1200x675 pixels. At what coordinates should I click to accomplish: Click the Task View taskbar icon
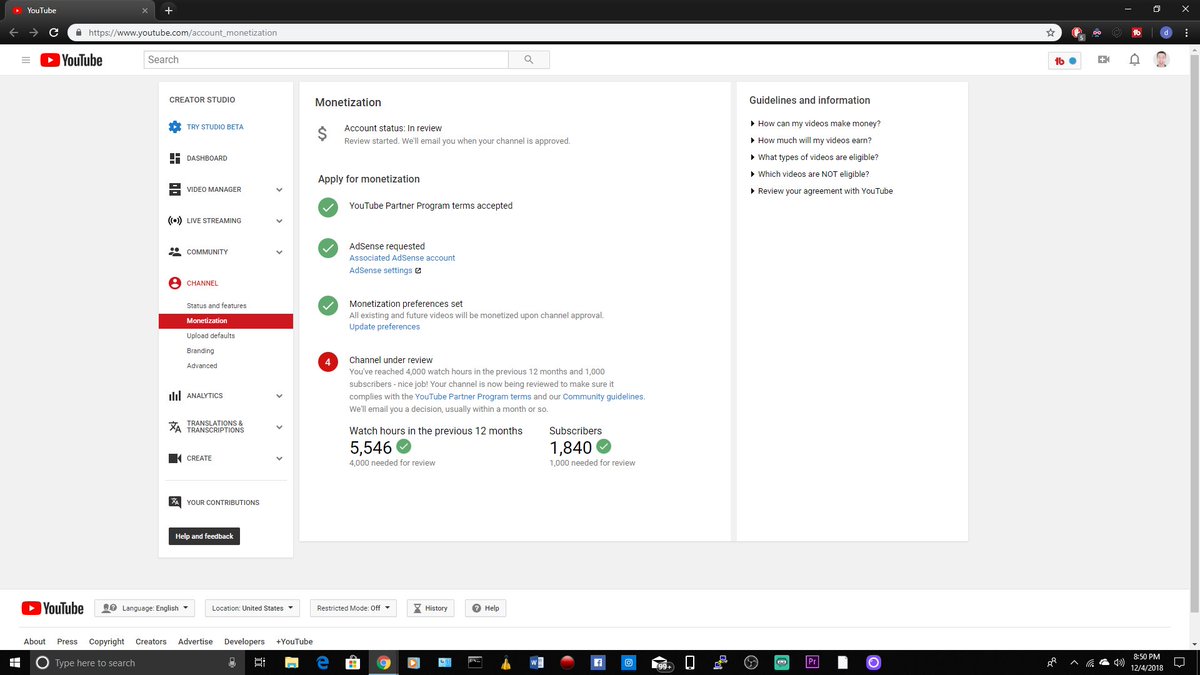tap(259, 662)
